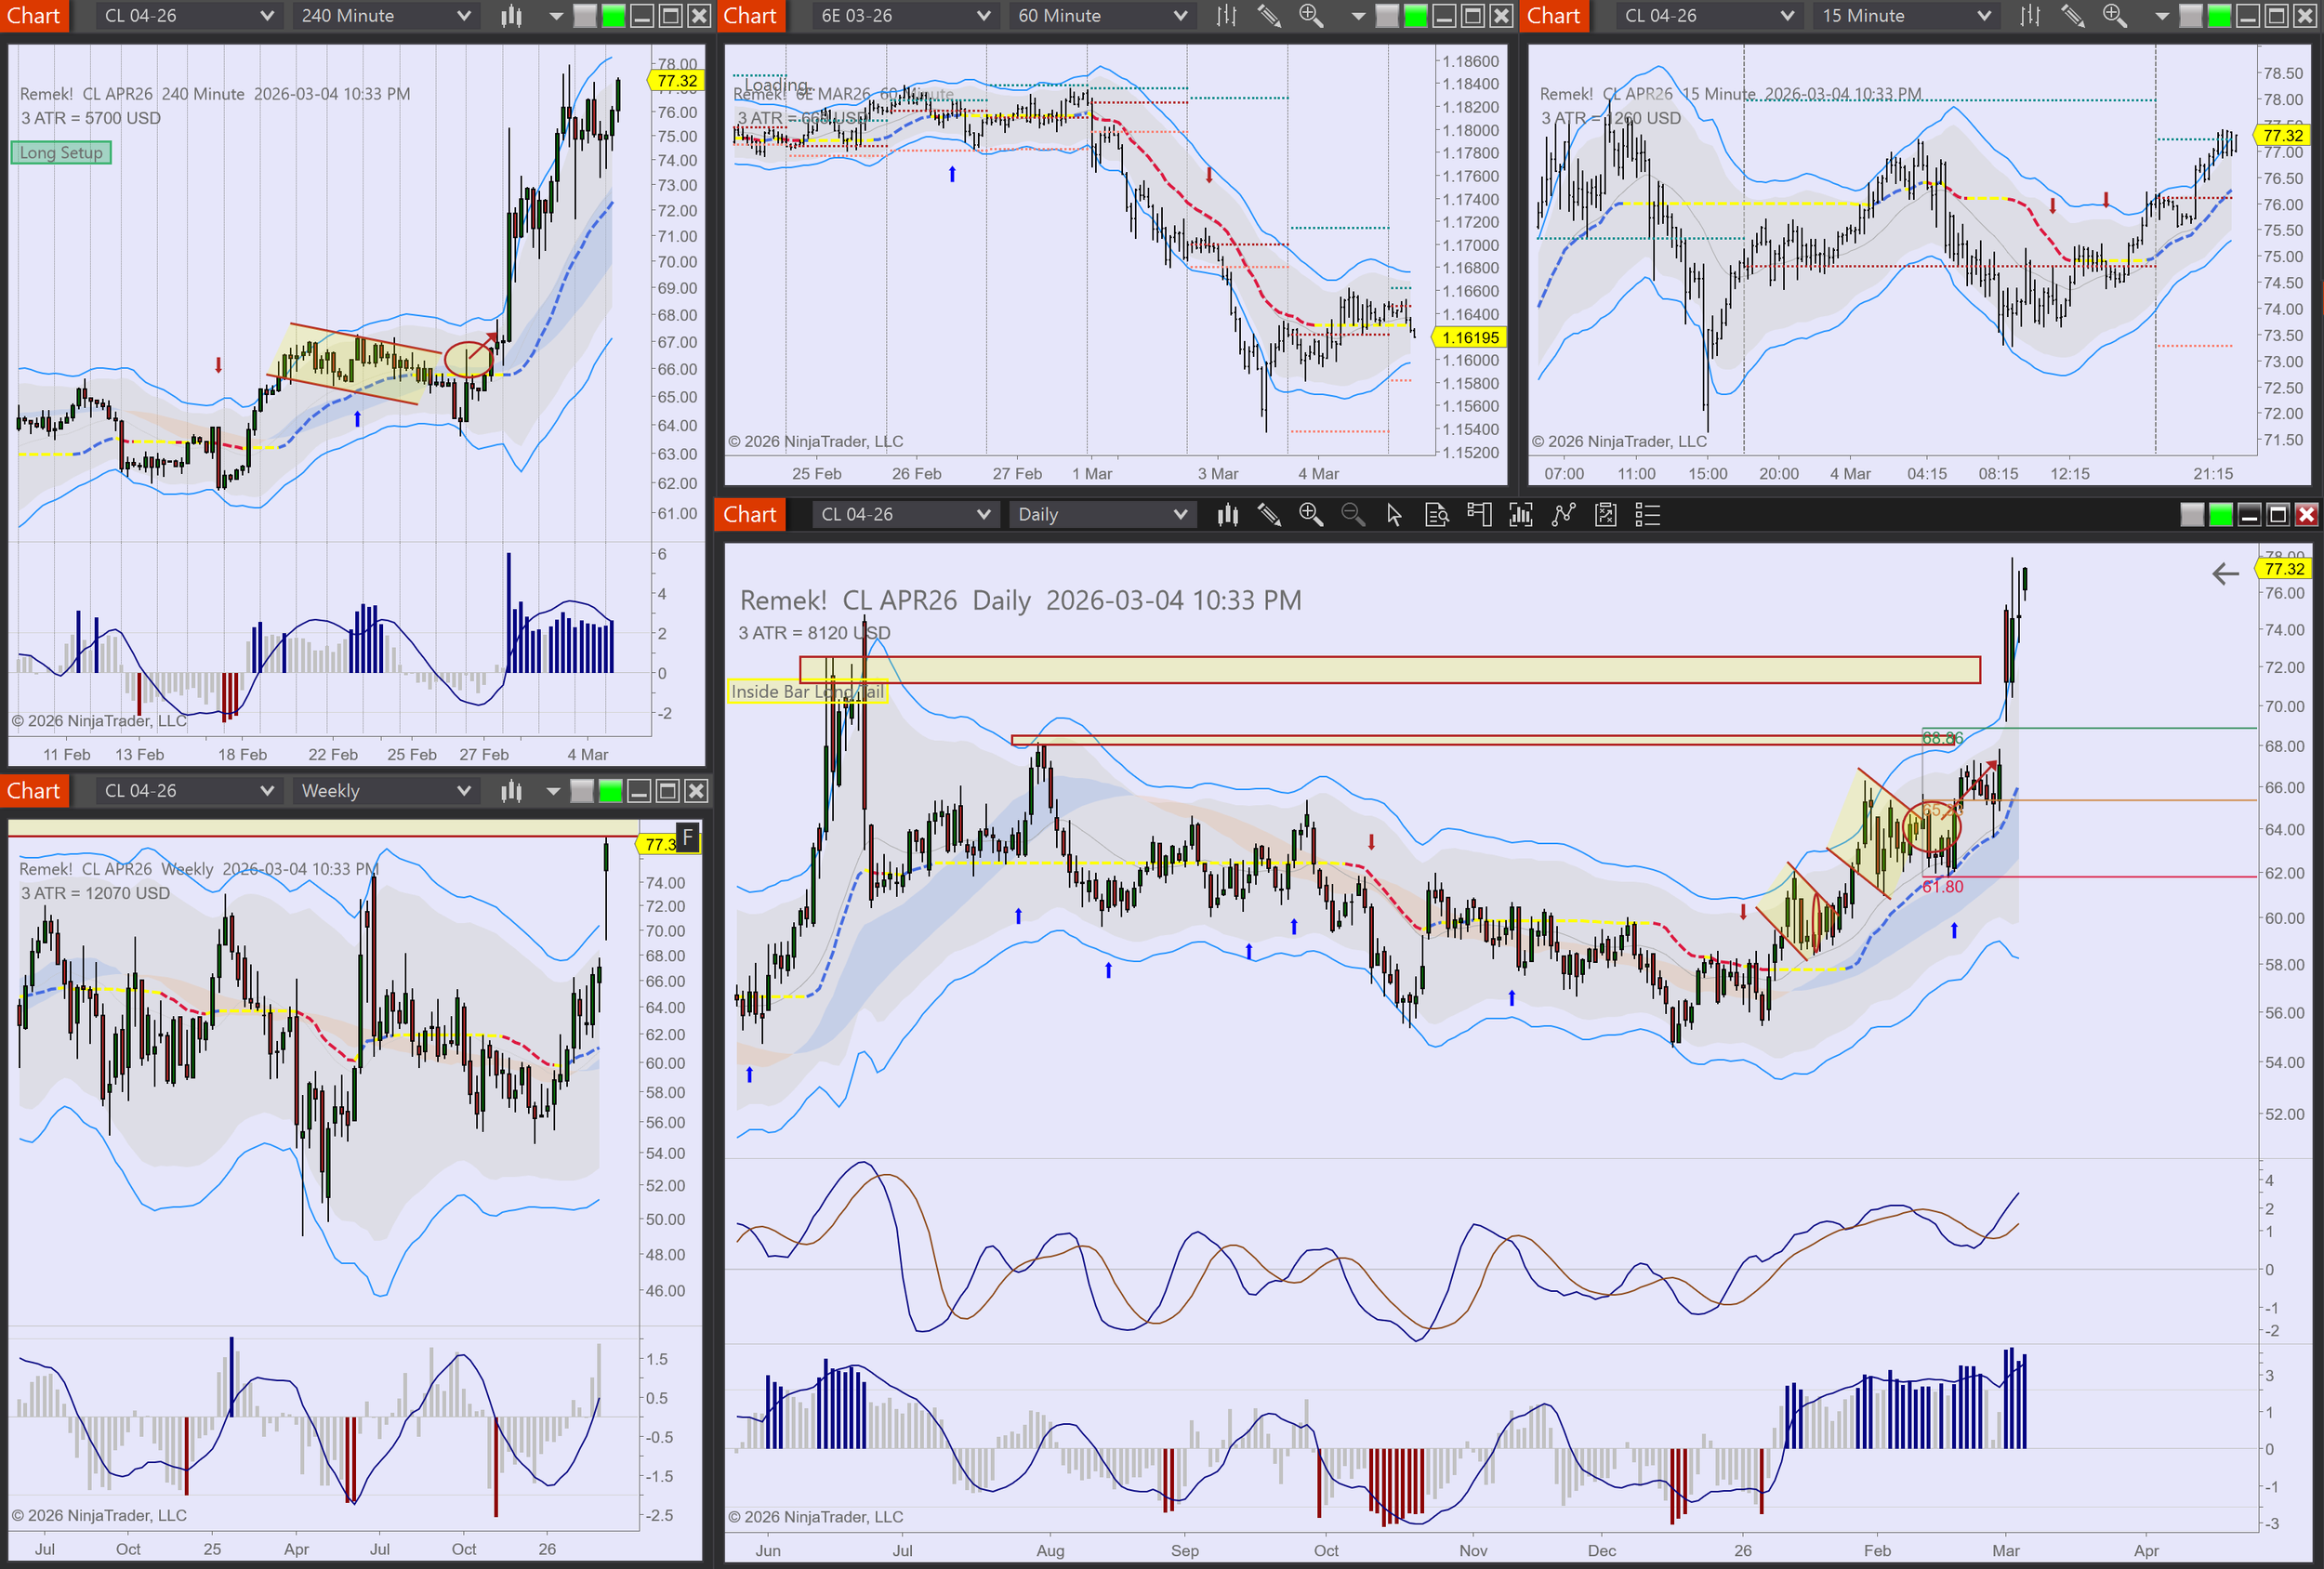Open 6E 03-26 instrument dropdown

point(983,16)
